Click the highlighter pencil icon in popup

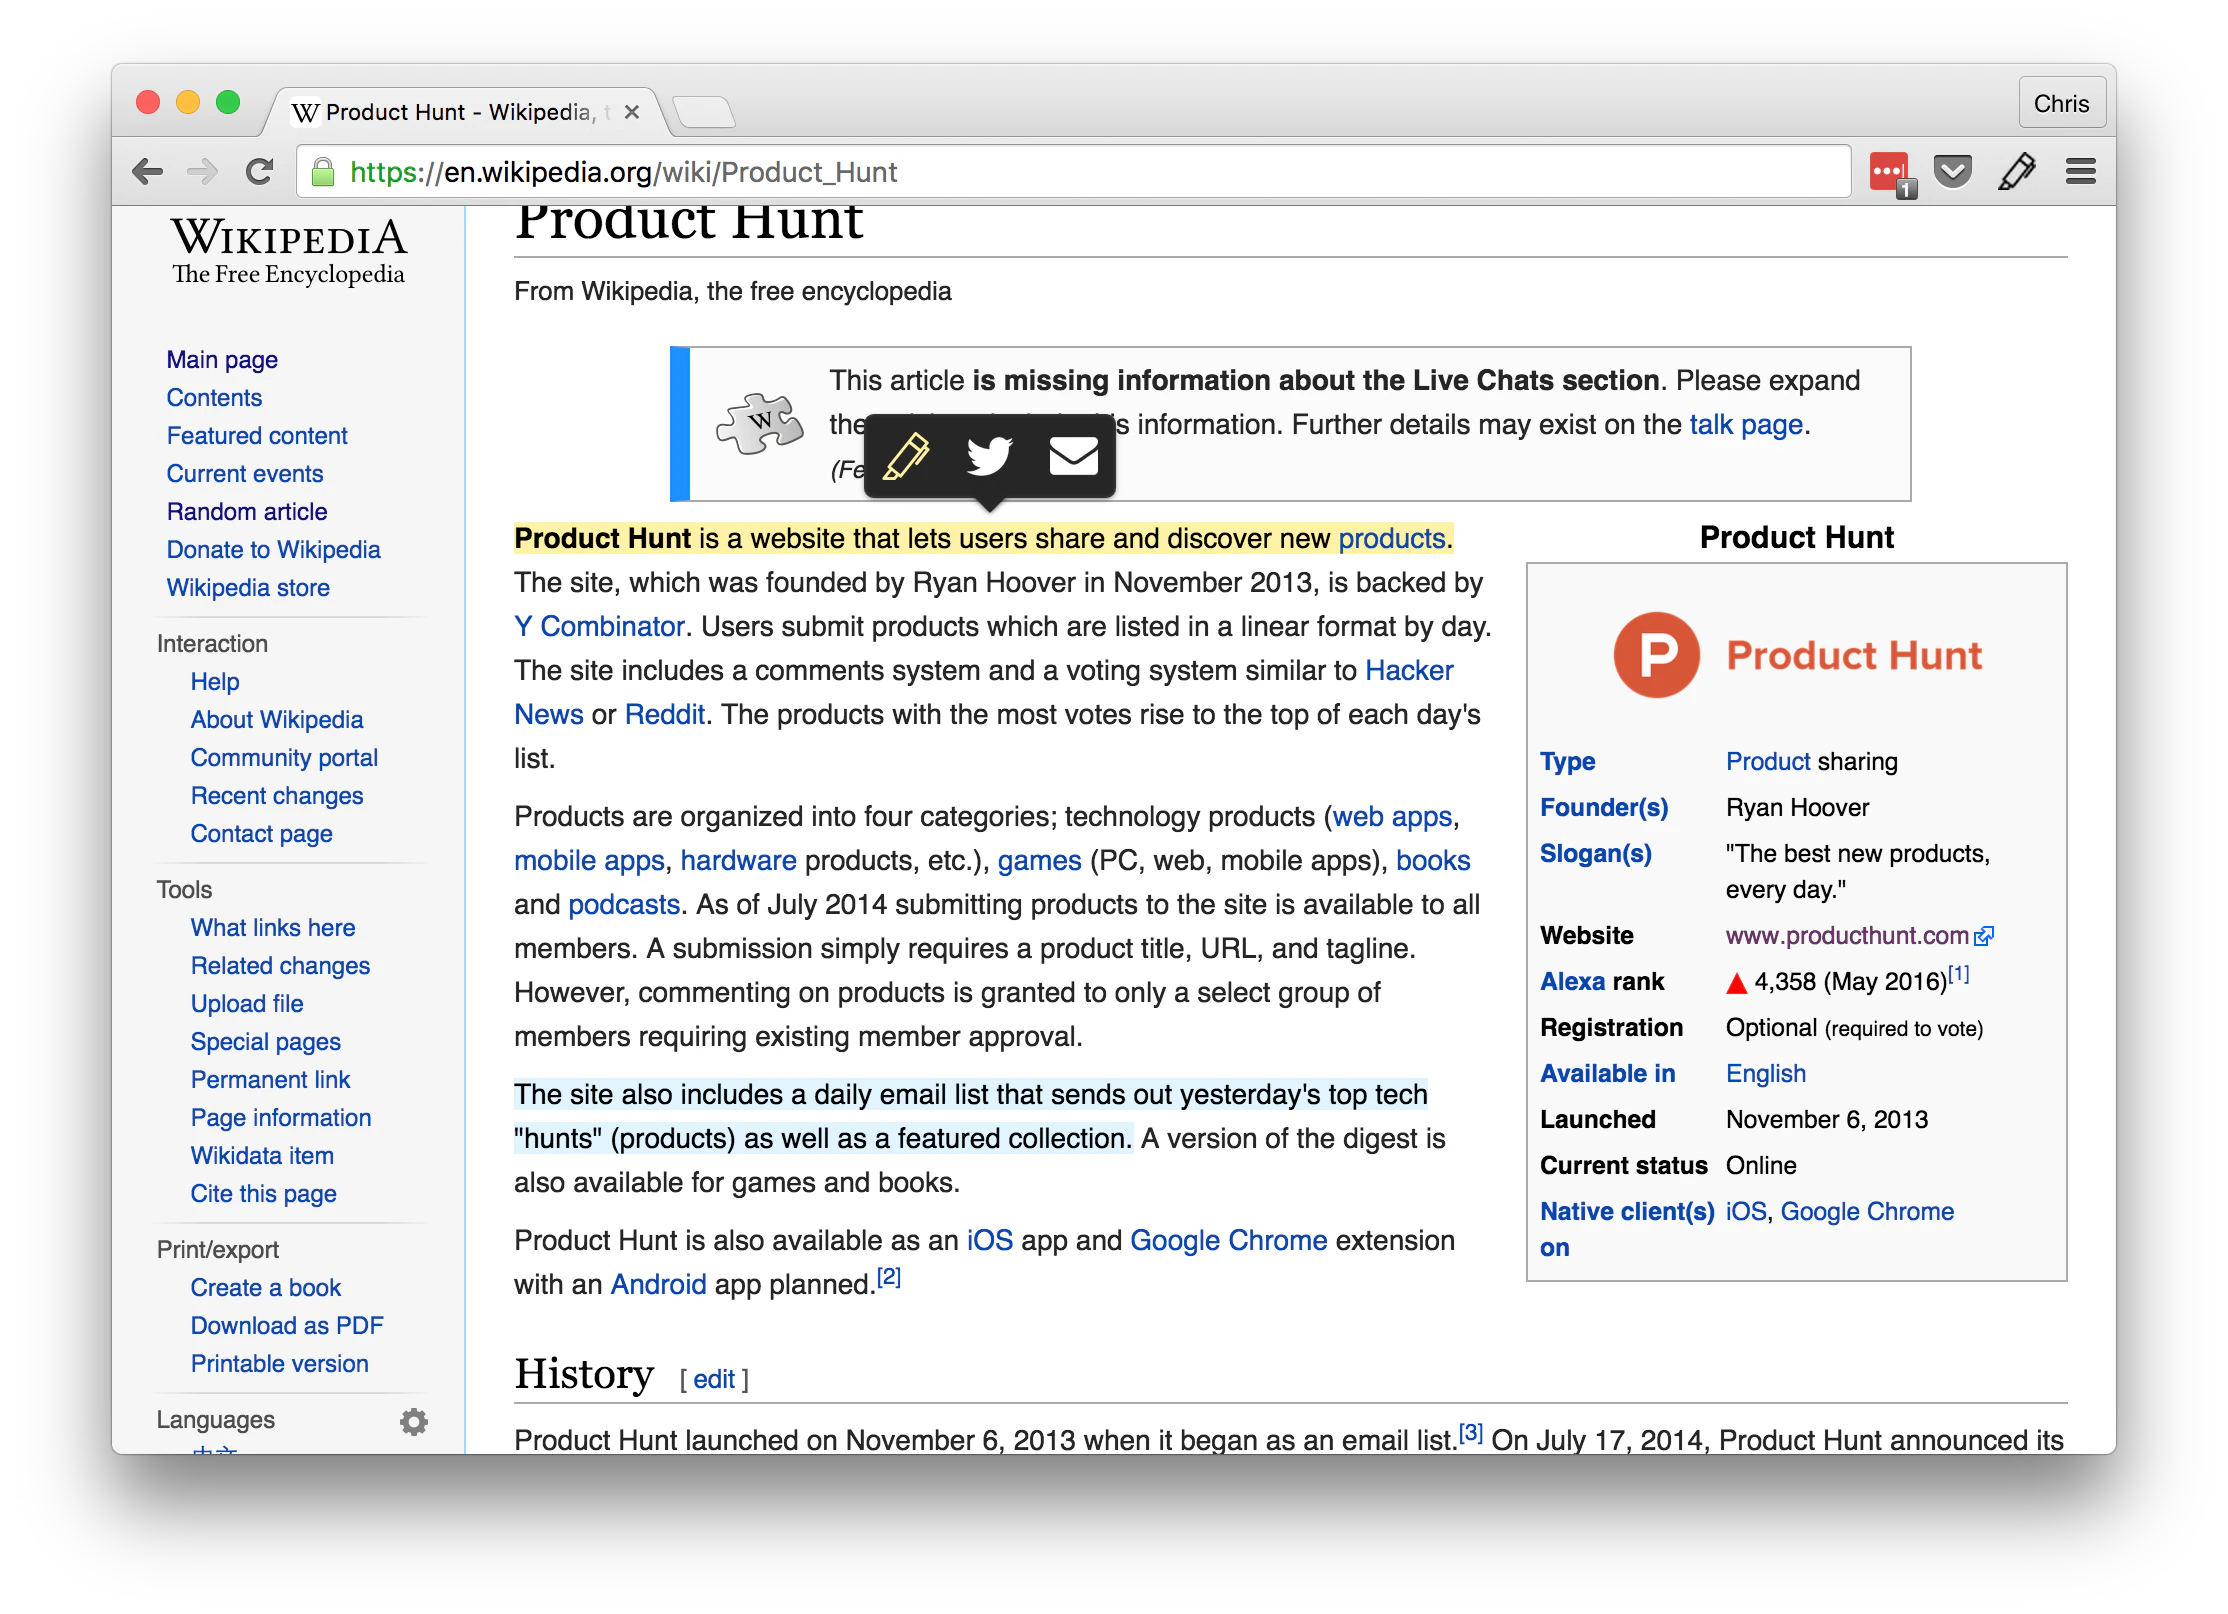906,457
